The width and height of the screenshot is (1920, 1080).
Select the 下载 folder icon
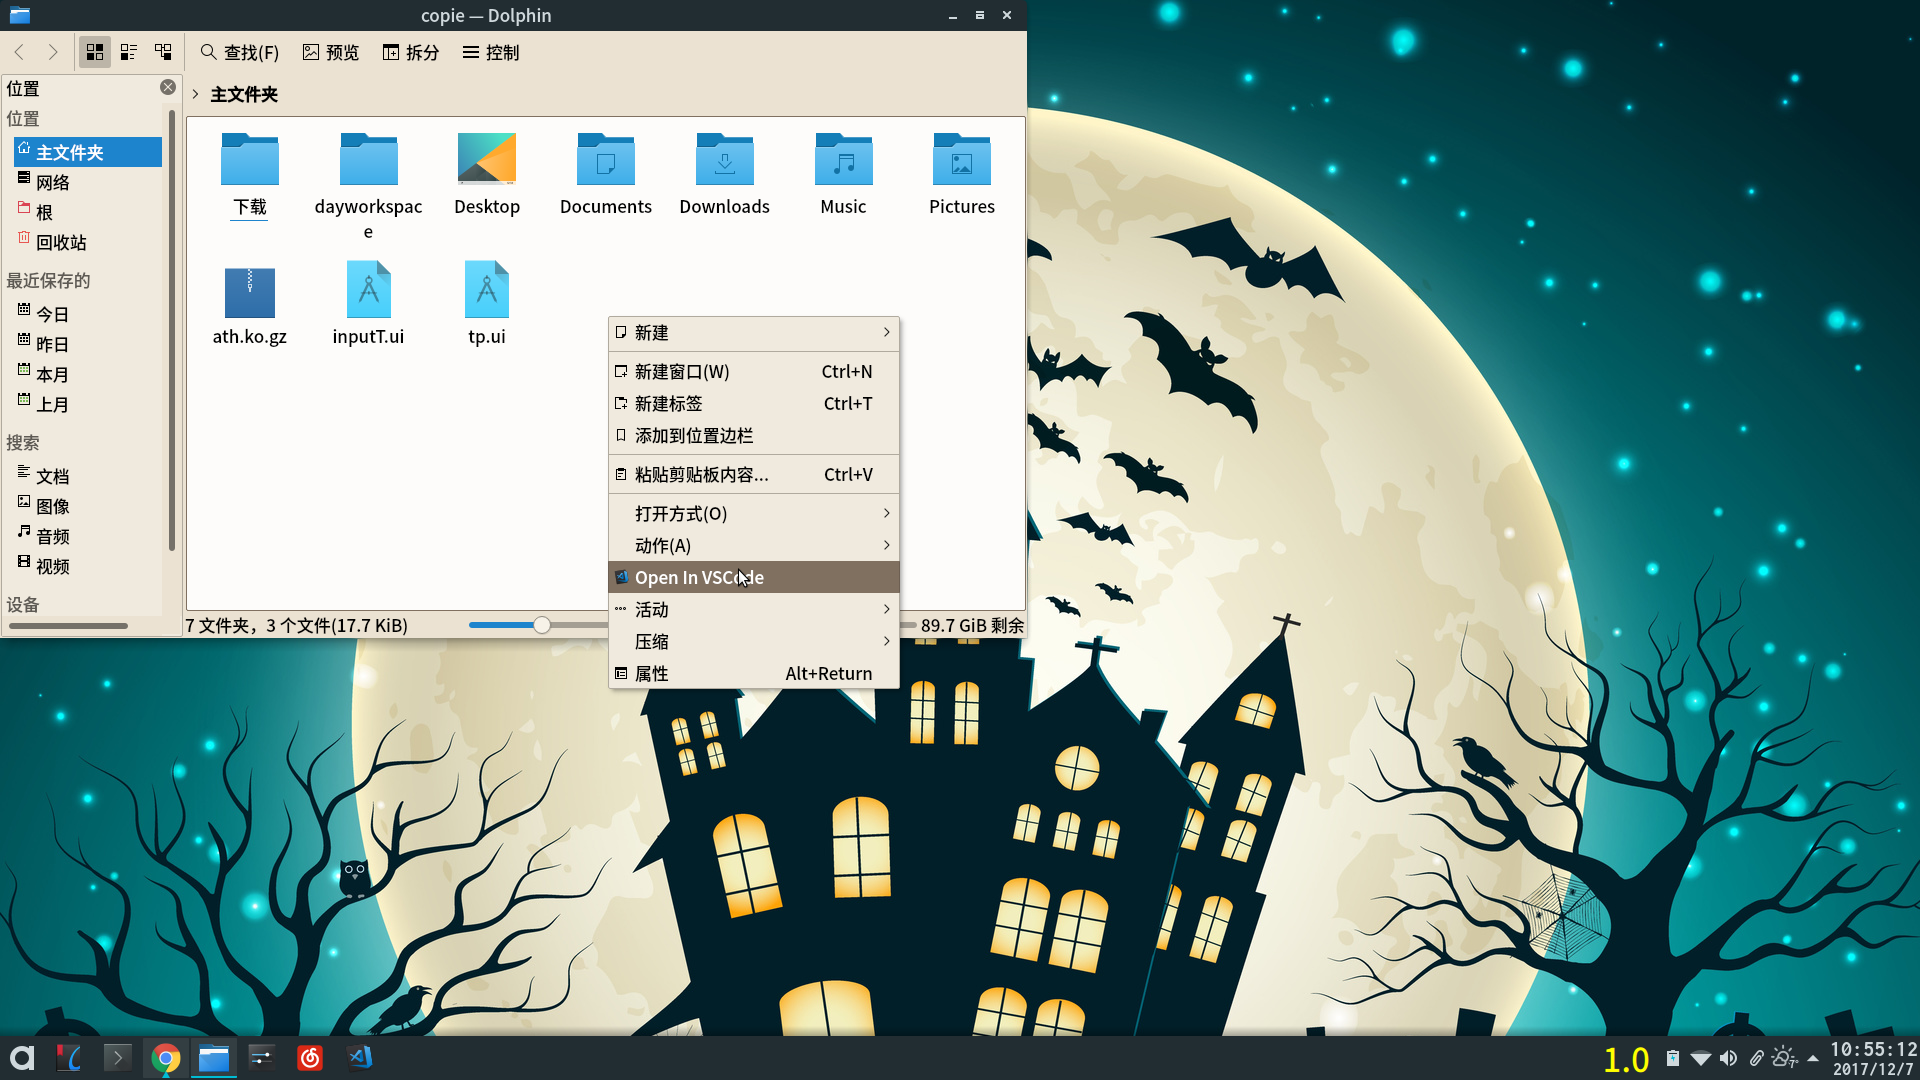coord(250,160)
